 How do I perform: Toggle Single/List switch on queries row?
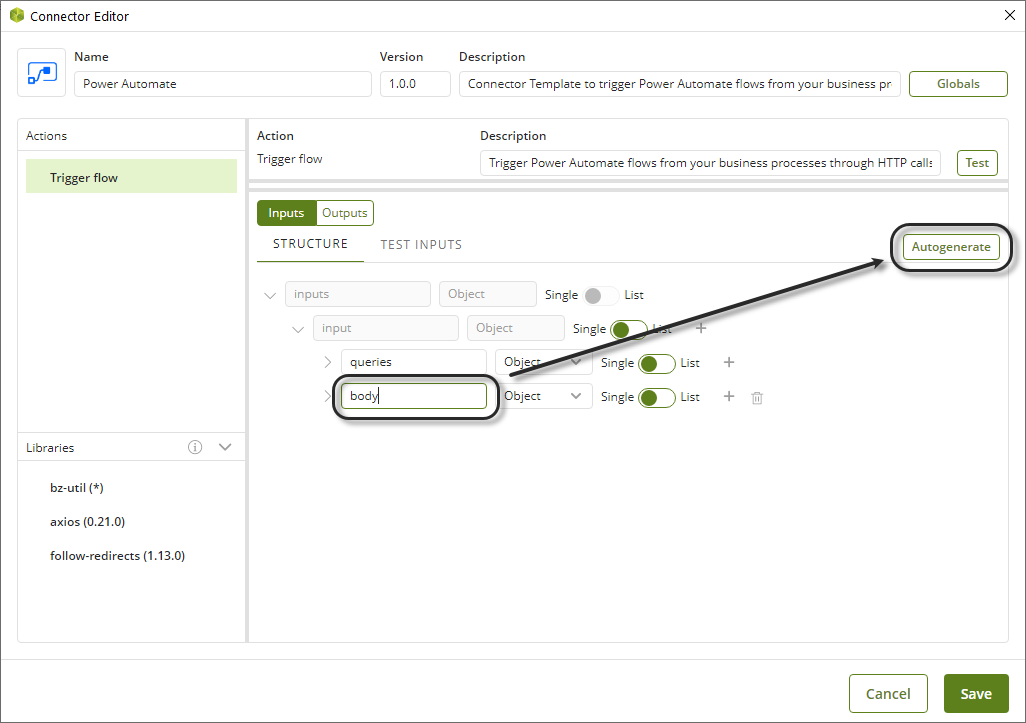pos(657,363)
